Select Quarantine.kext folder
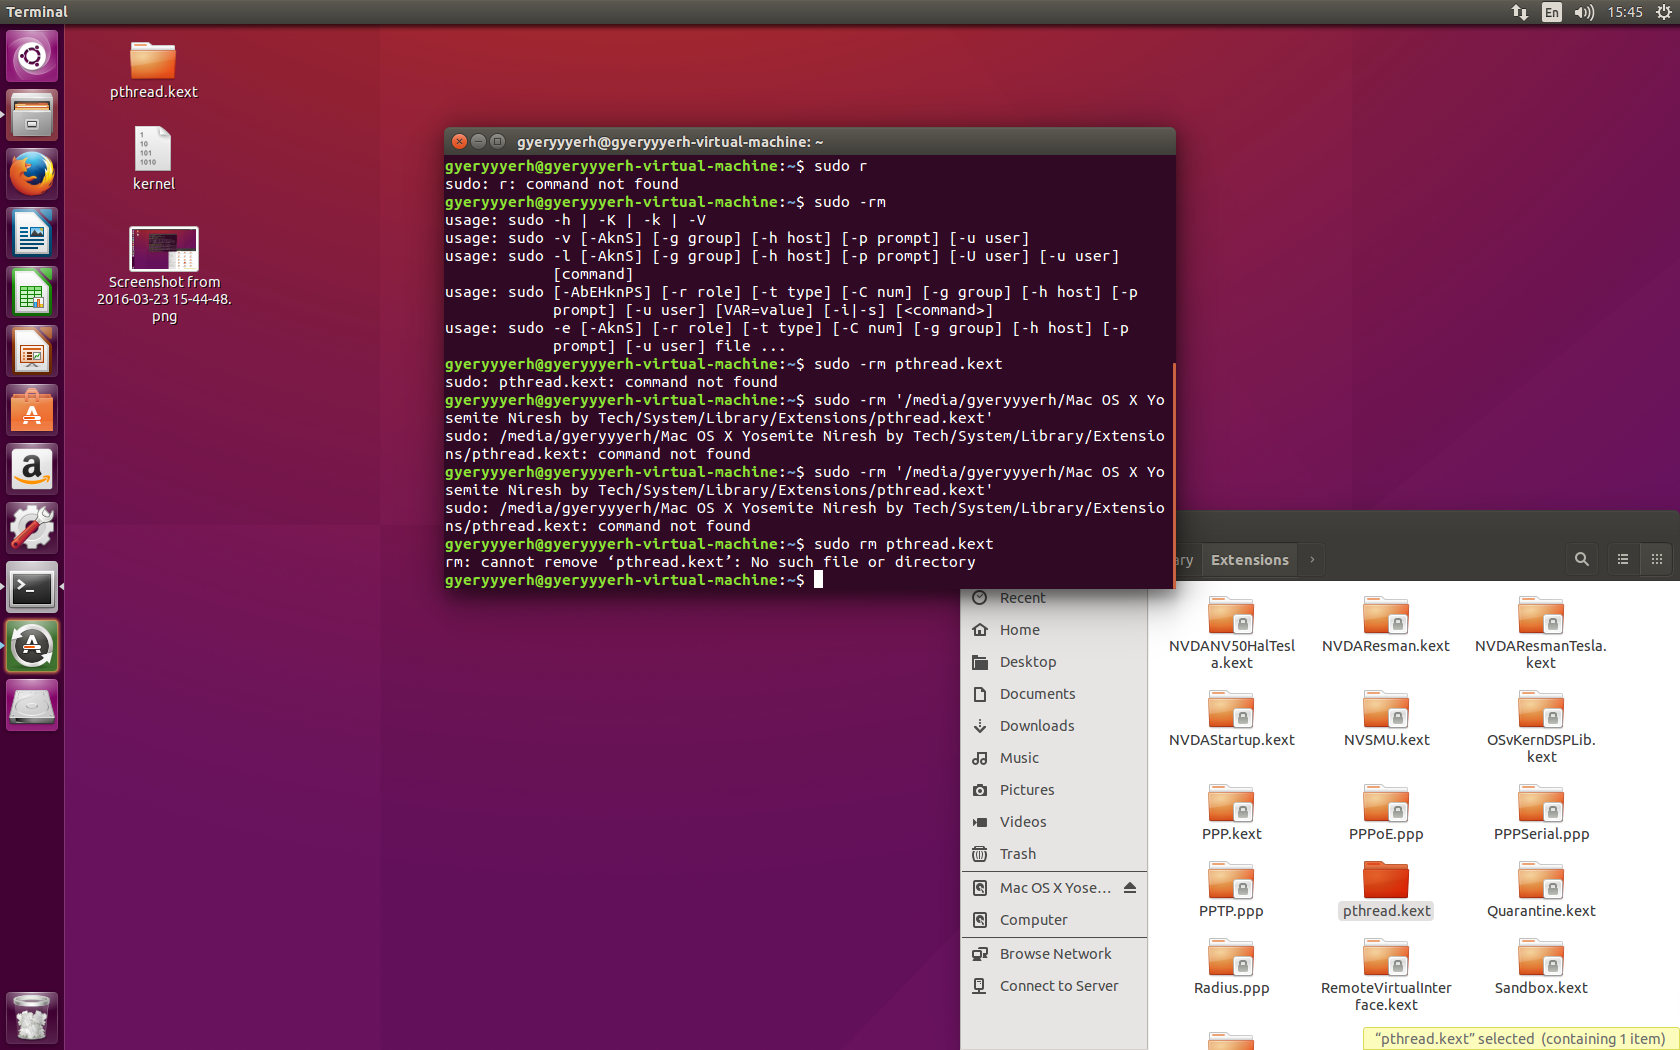Screen dimensions: 1680x1050 point(1541,890)
